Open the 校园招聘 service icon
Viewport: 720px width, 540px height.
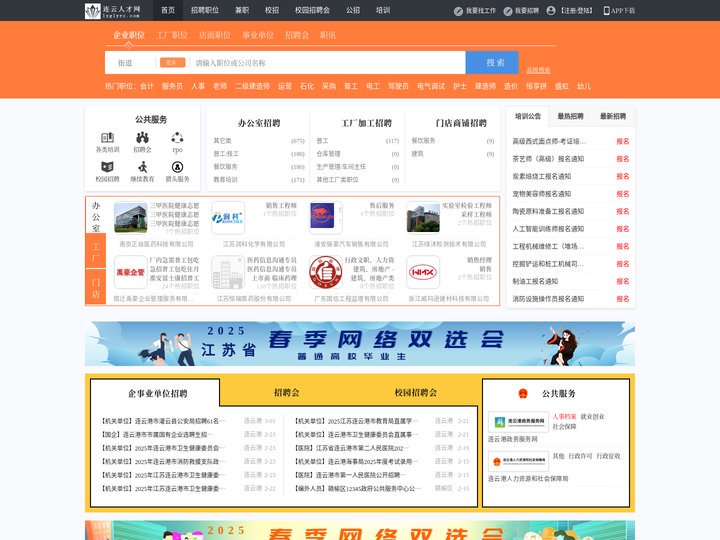[x=107, y=167]
